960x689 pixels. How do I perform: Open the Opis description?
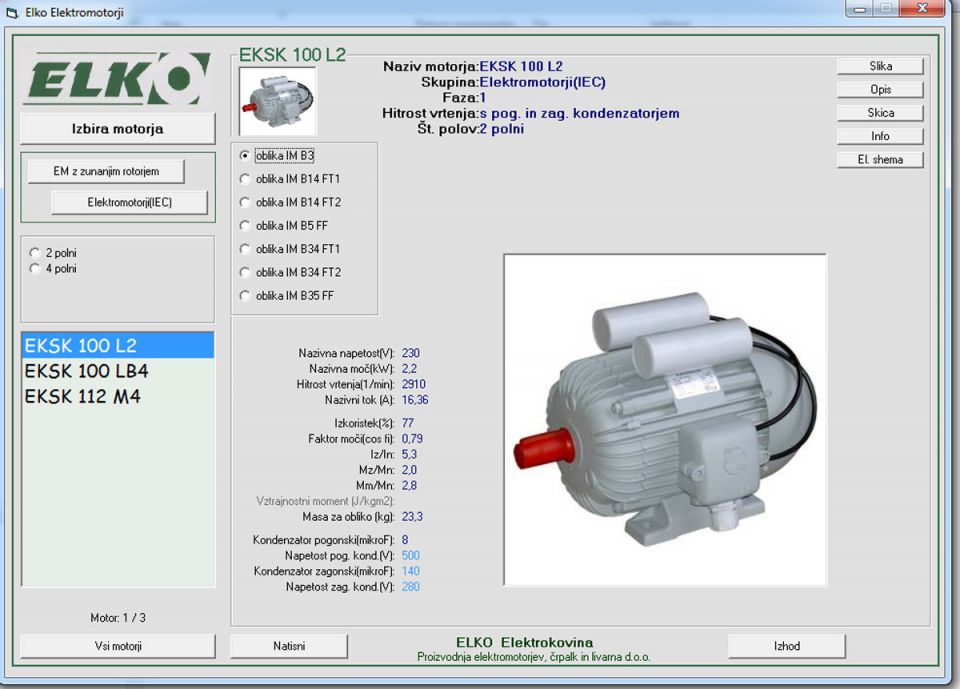[880, 89]
